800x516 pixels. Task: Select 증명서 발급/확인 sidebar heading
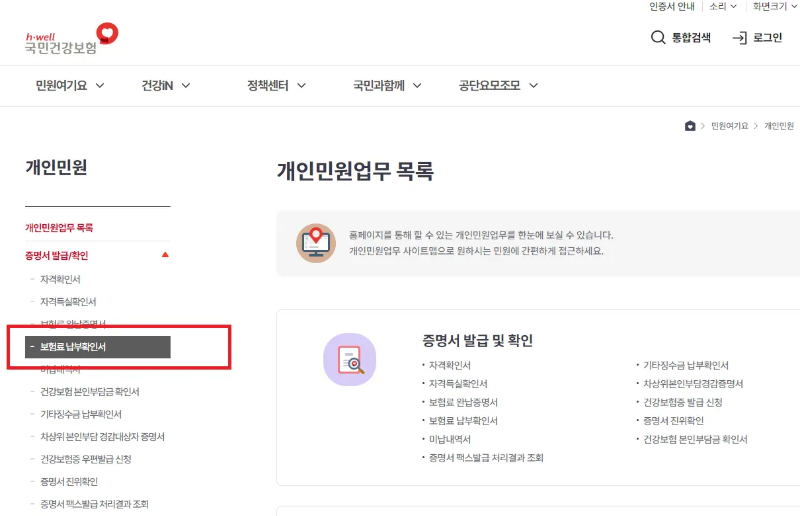tap(56, 255)
